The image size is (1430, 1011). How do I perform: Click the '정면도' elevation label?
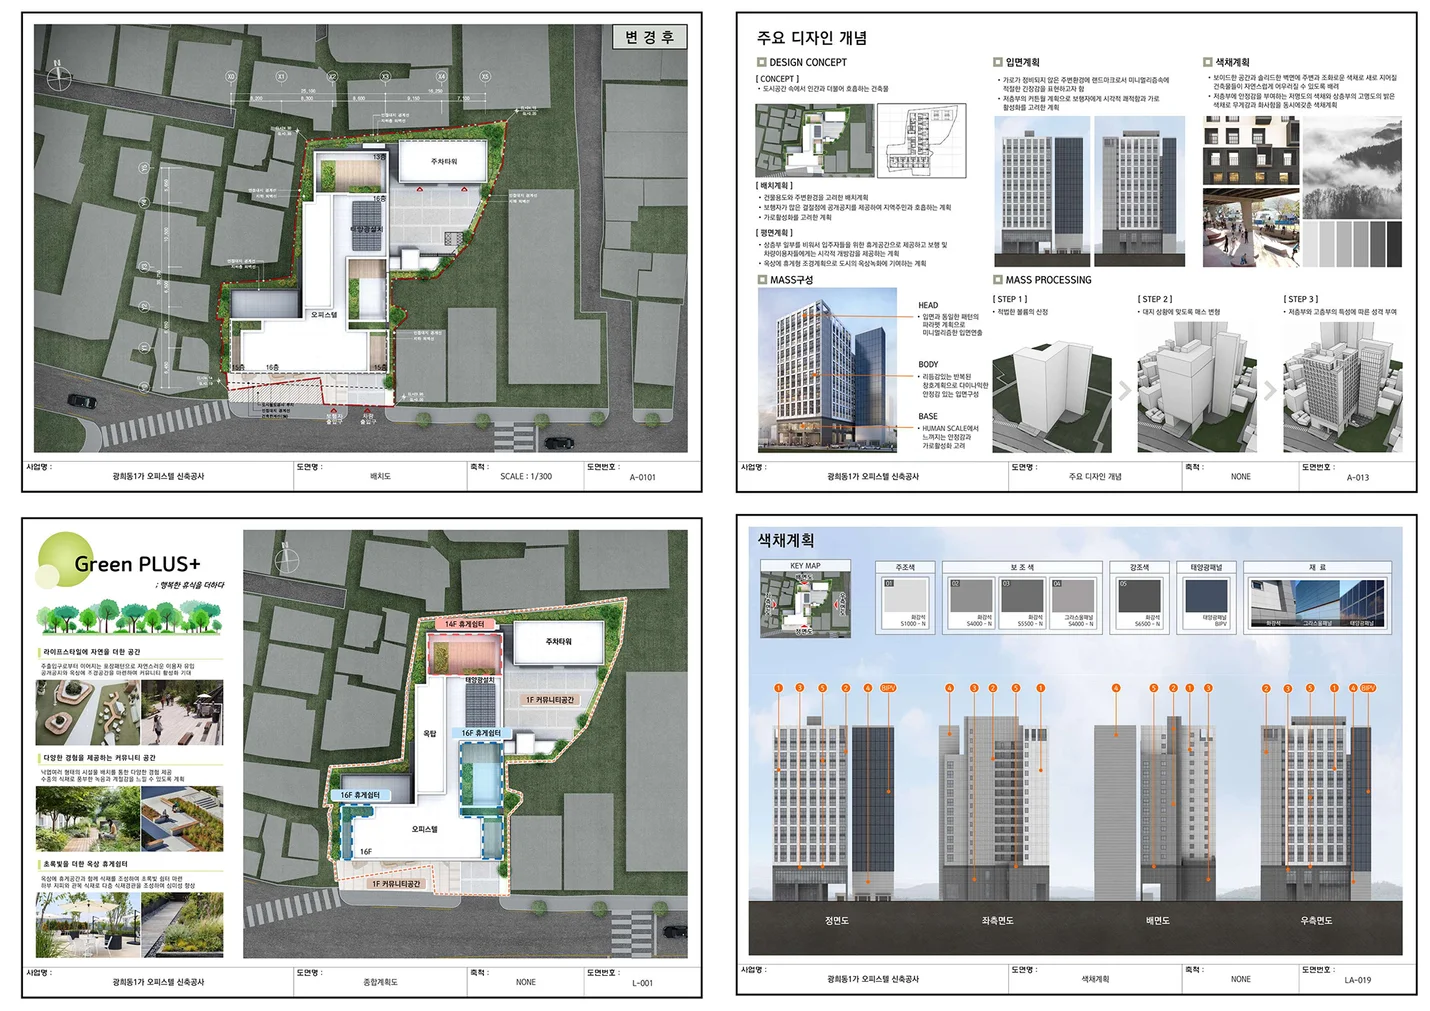837,920
